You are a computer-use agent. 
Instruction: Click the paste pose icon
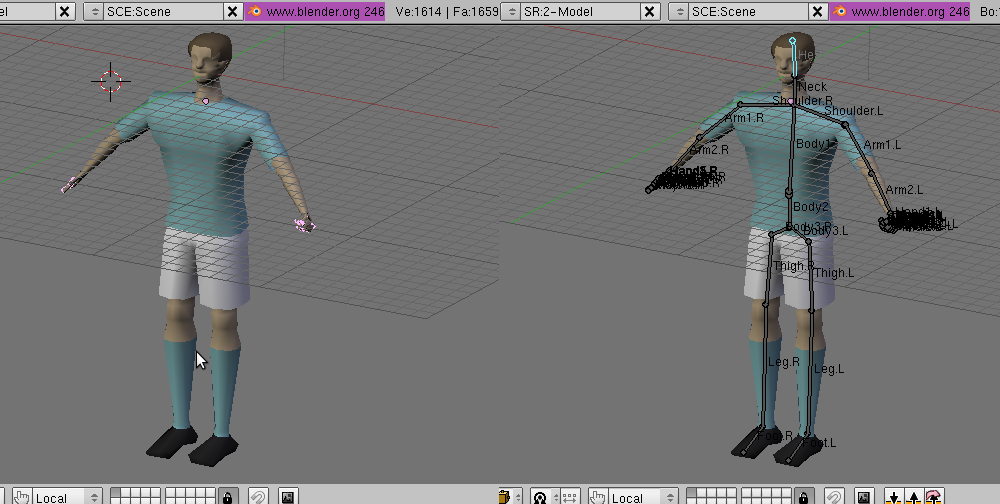coord(913,496)
